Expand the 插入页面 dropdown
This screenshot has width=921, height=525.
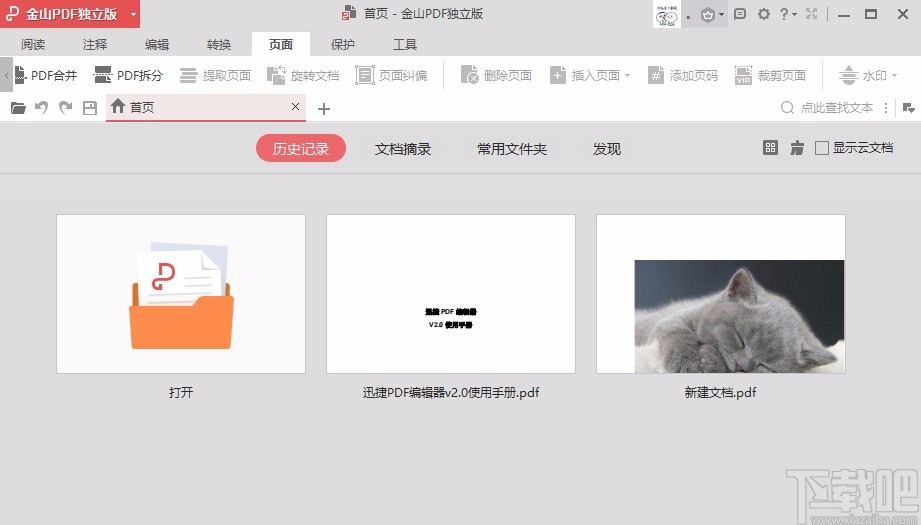[x=627, y=75]
